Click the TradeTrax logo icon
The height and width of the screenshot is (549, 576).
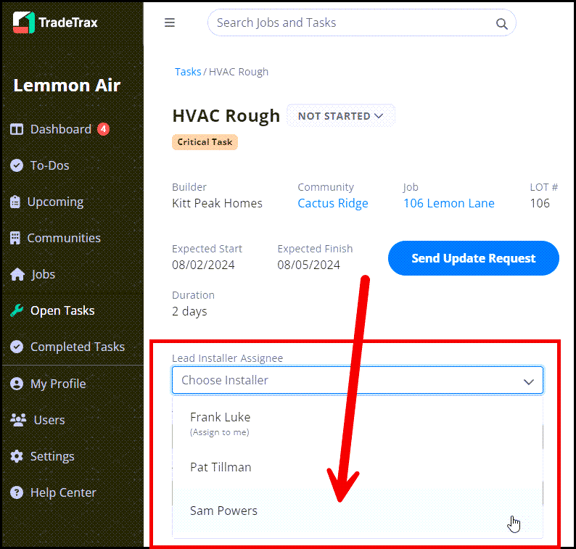[24, 22]
